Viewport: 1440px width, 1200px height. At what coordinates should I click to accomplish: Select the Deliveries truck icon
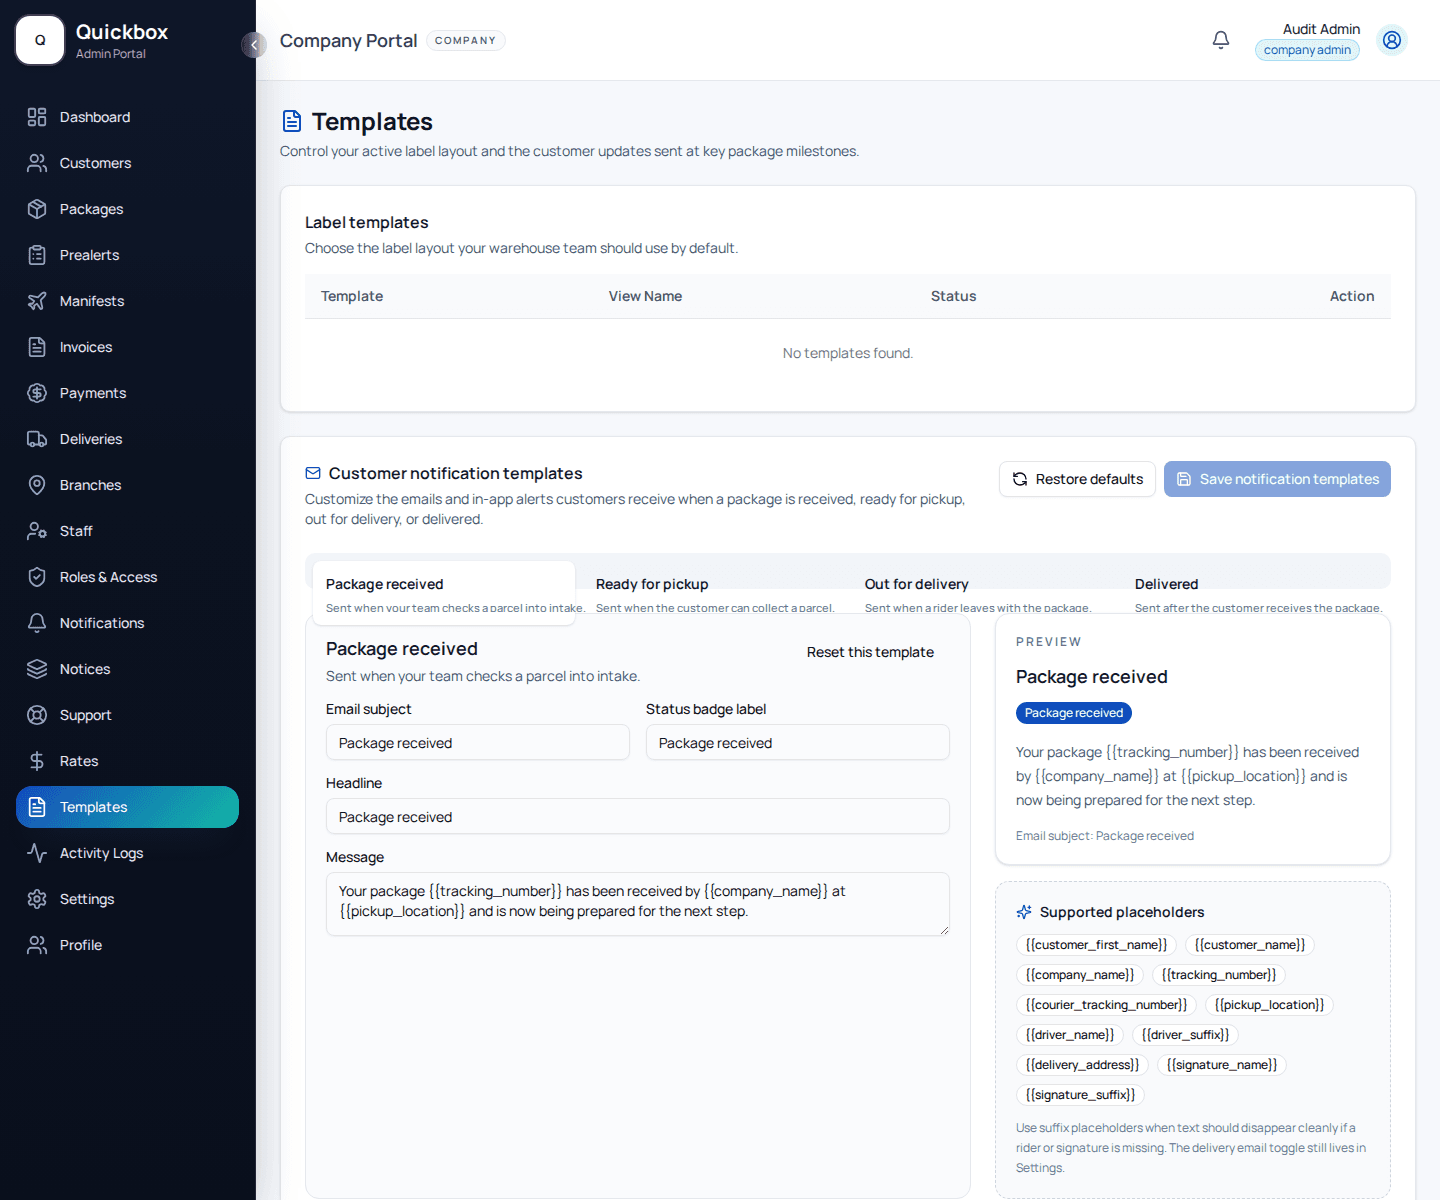[x=37, y=439]
